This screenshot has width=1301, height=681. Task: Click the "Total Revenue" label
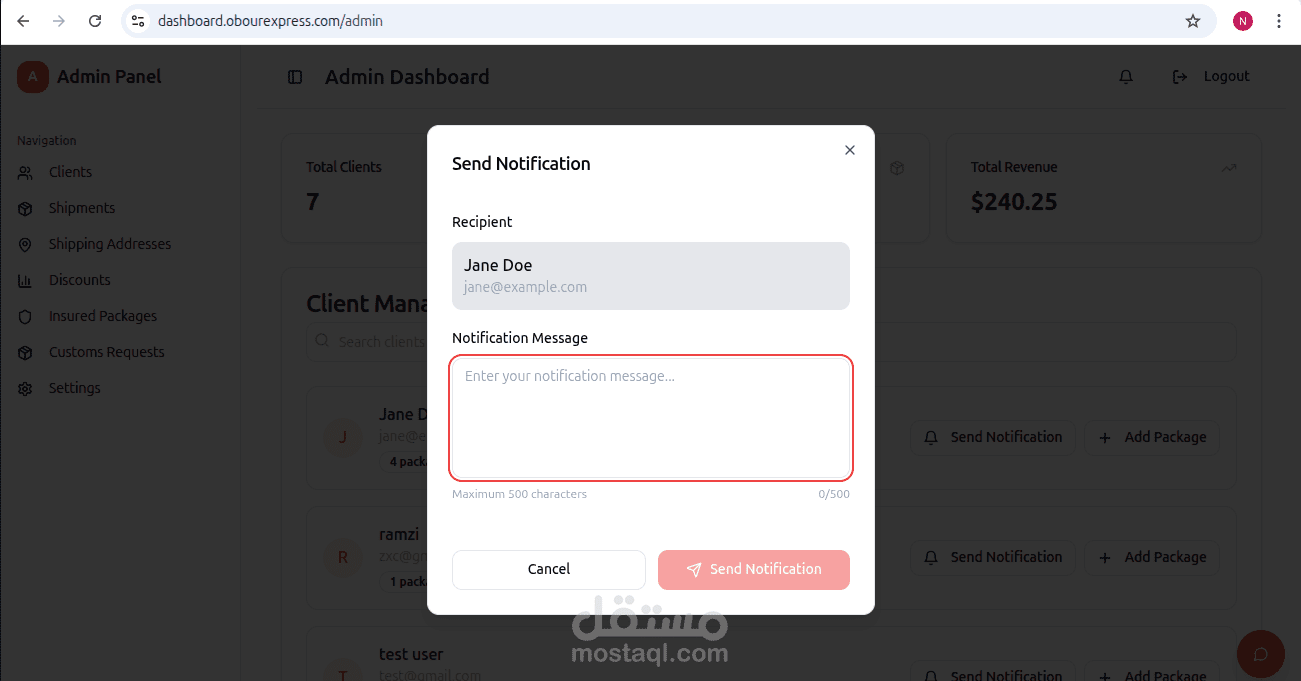(1014, 167)
